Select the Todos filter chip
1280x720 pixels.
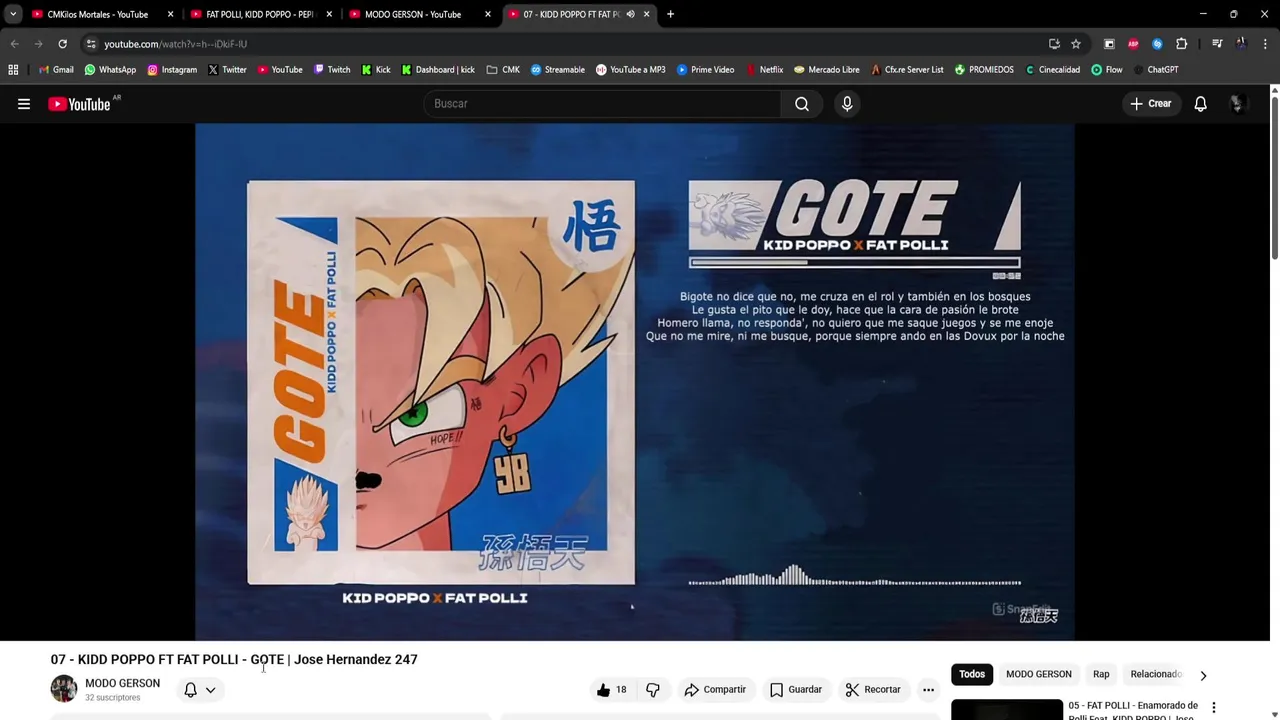click(x=972, y=674)
